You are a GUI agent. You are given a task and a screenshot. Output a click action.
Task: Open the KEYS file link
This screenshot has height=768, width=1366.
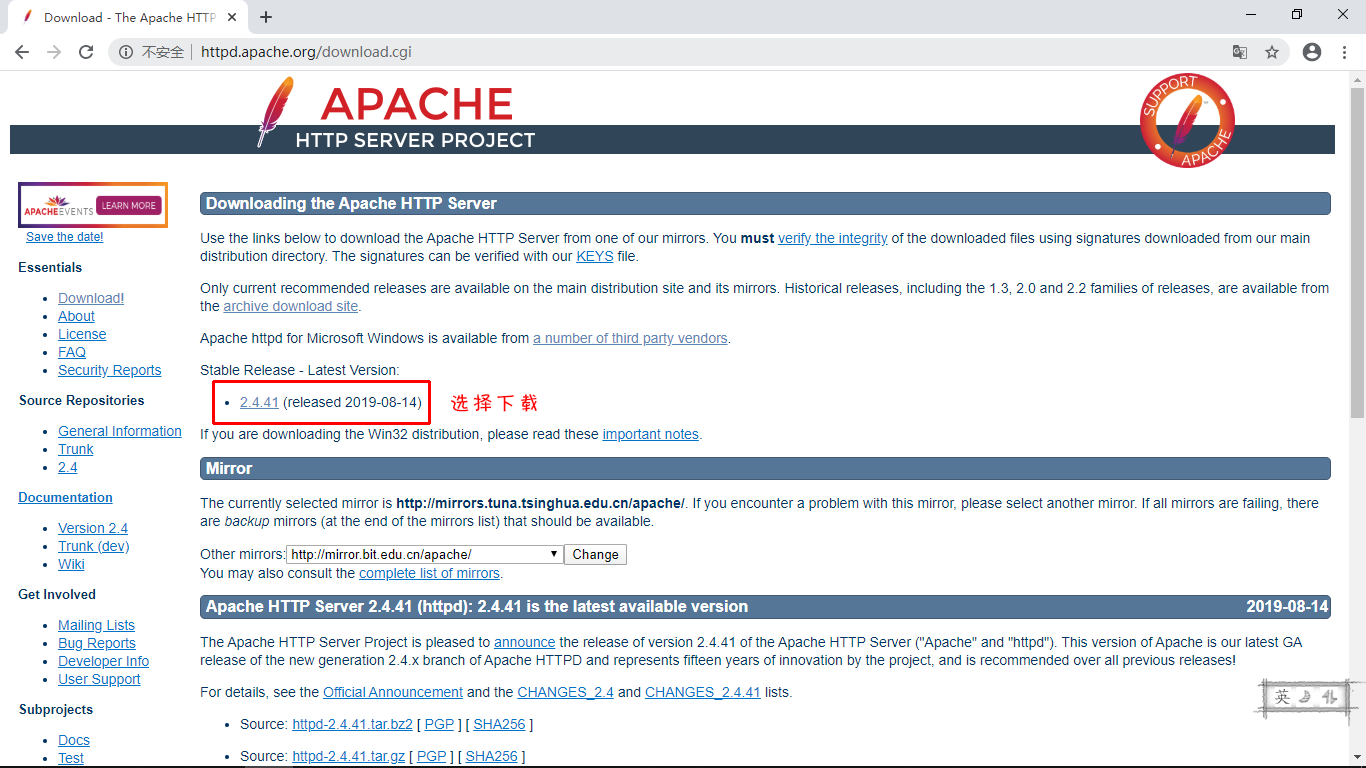coord(595,256)
